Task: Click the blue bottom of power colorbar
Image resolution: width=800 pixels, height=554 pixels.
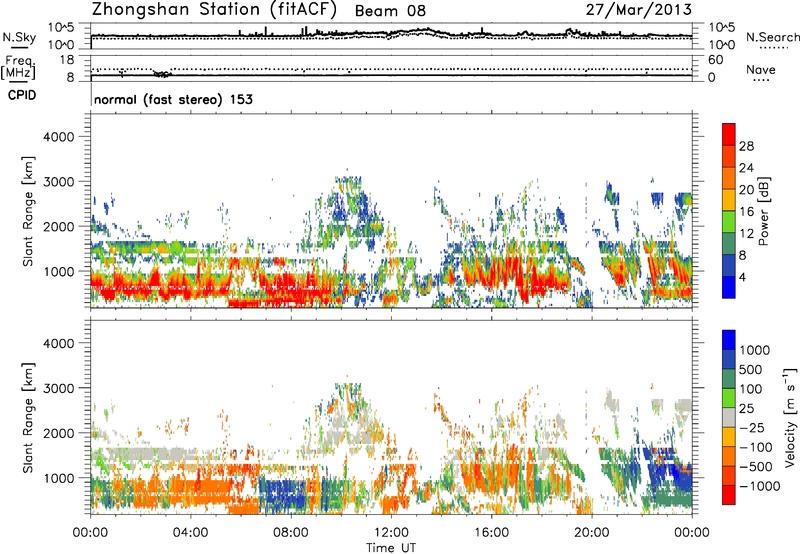Action: point(729,287)
